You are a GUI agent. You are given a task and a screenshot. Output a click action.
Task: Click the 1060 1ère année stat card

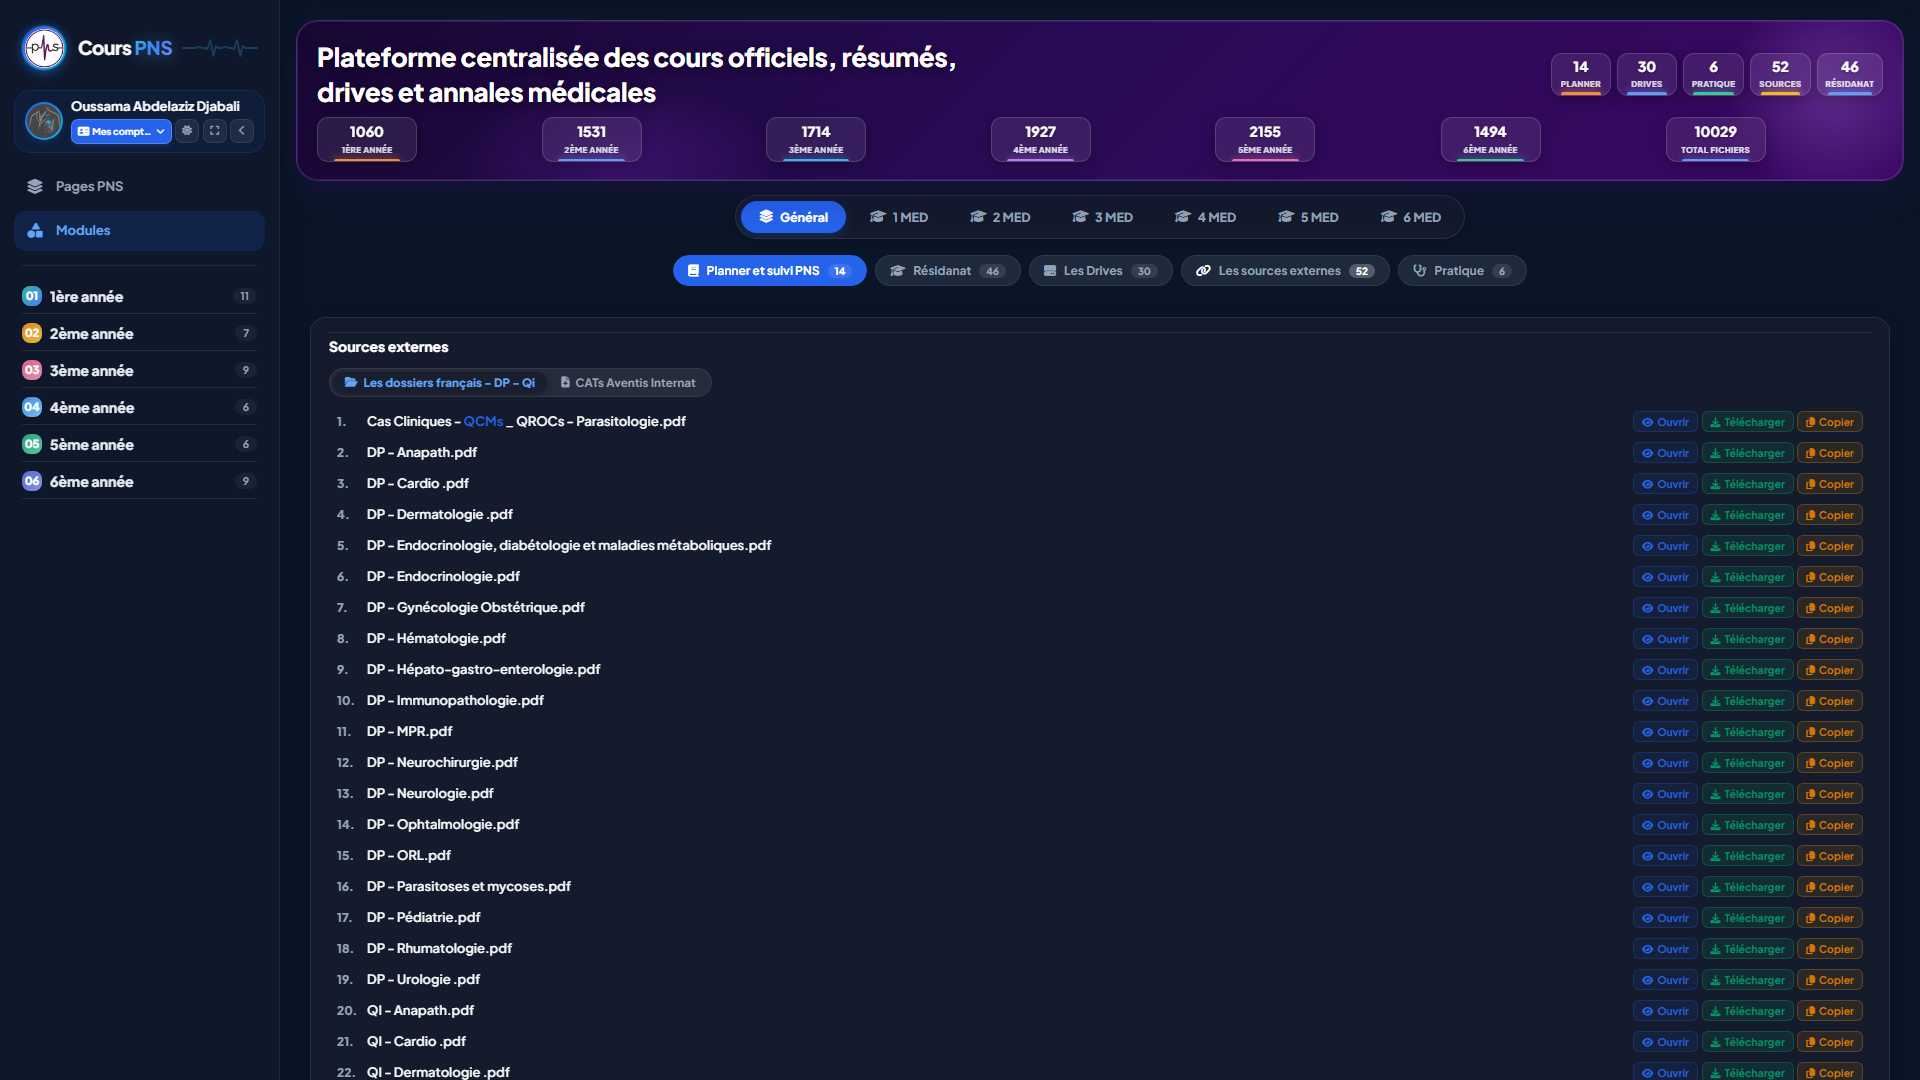click(x=367, y=139)
